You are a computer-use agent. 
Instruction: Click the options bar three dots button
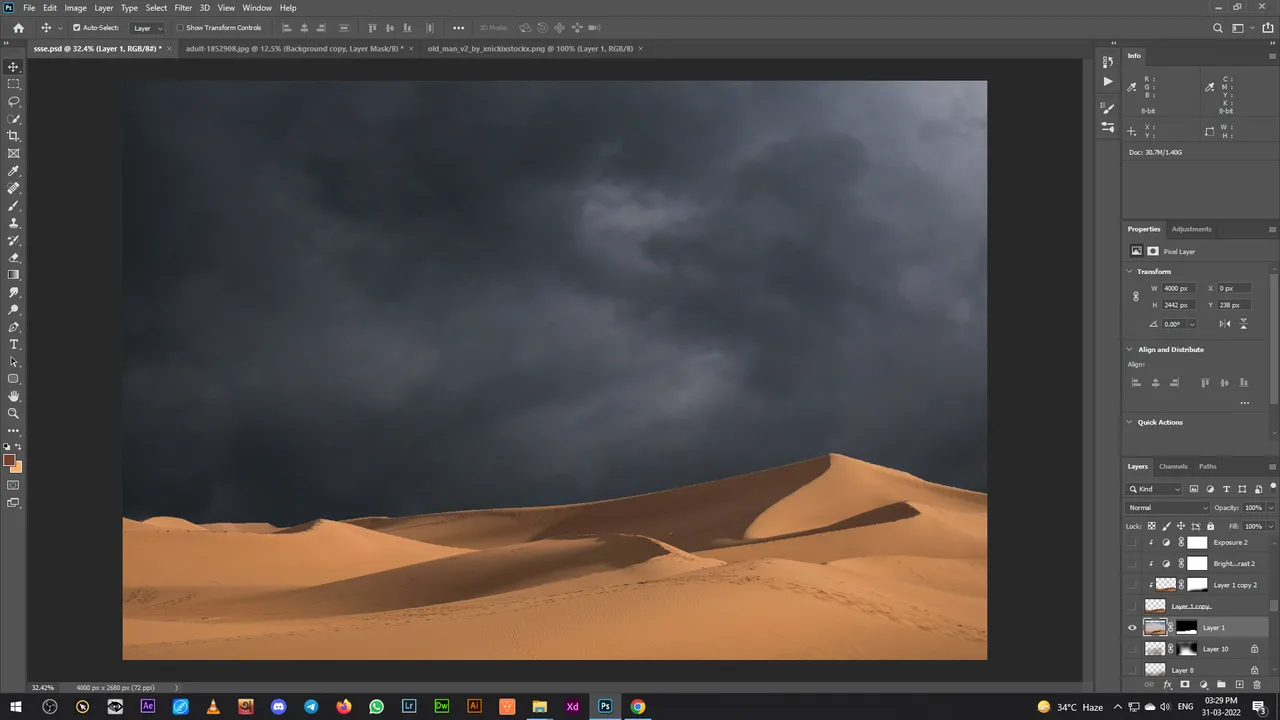(x=458, y=28)
